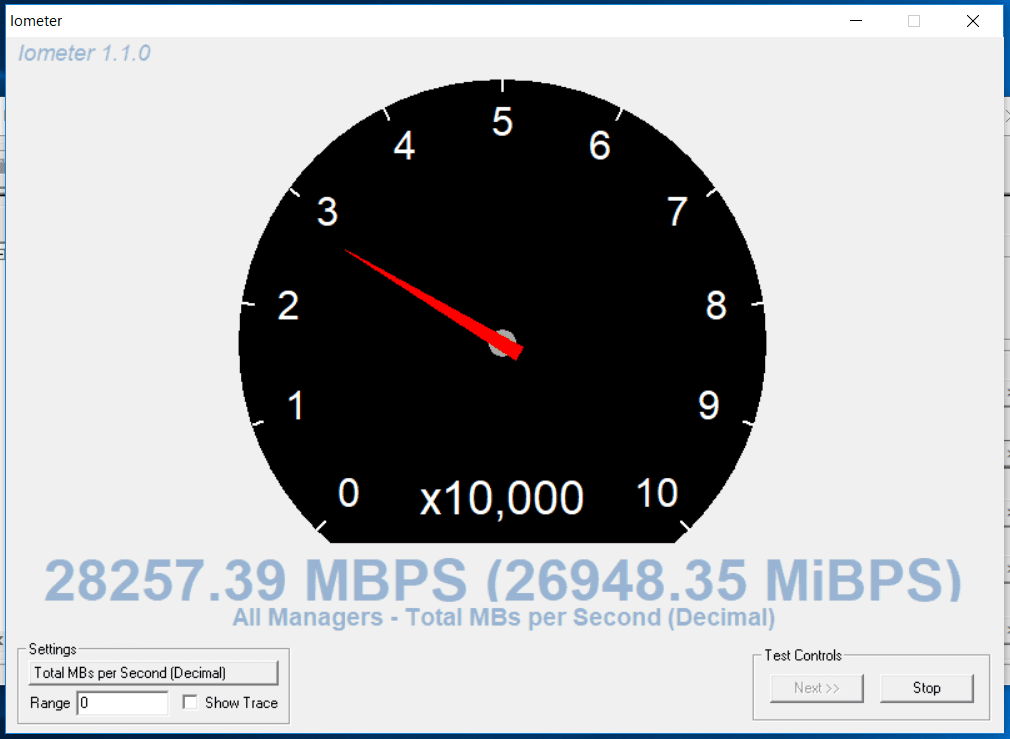The width and height of the screenshot is (1010, 739).
Task: Click the red gauge needle
Action: (434, 303)
